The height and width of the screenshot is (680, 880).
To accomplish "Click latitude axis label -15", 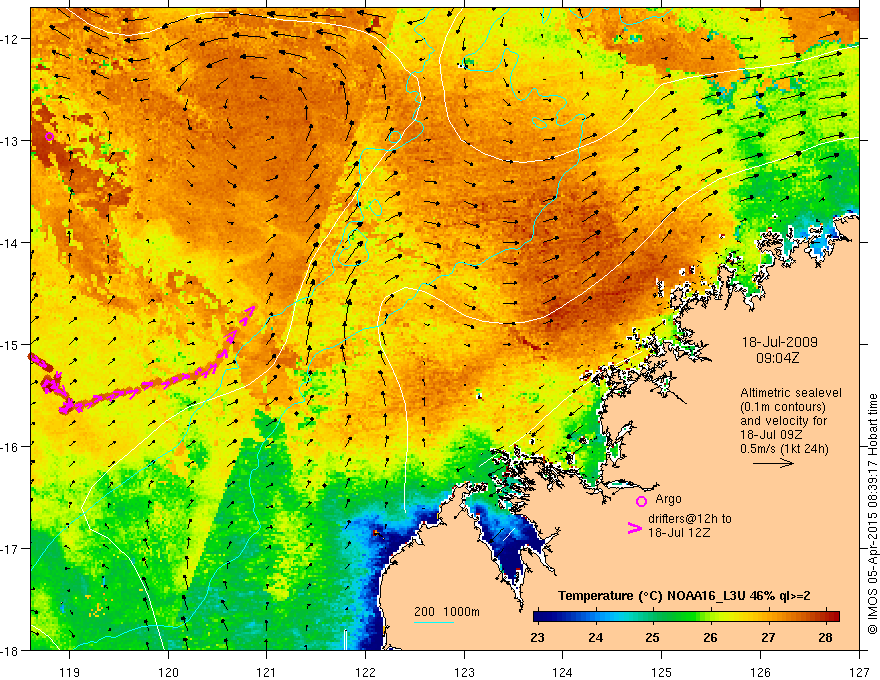I will pos(11,344).
